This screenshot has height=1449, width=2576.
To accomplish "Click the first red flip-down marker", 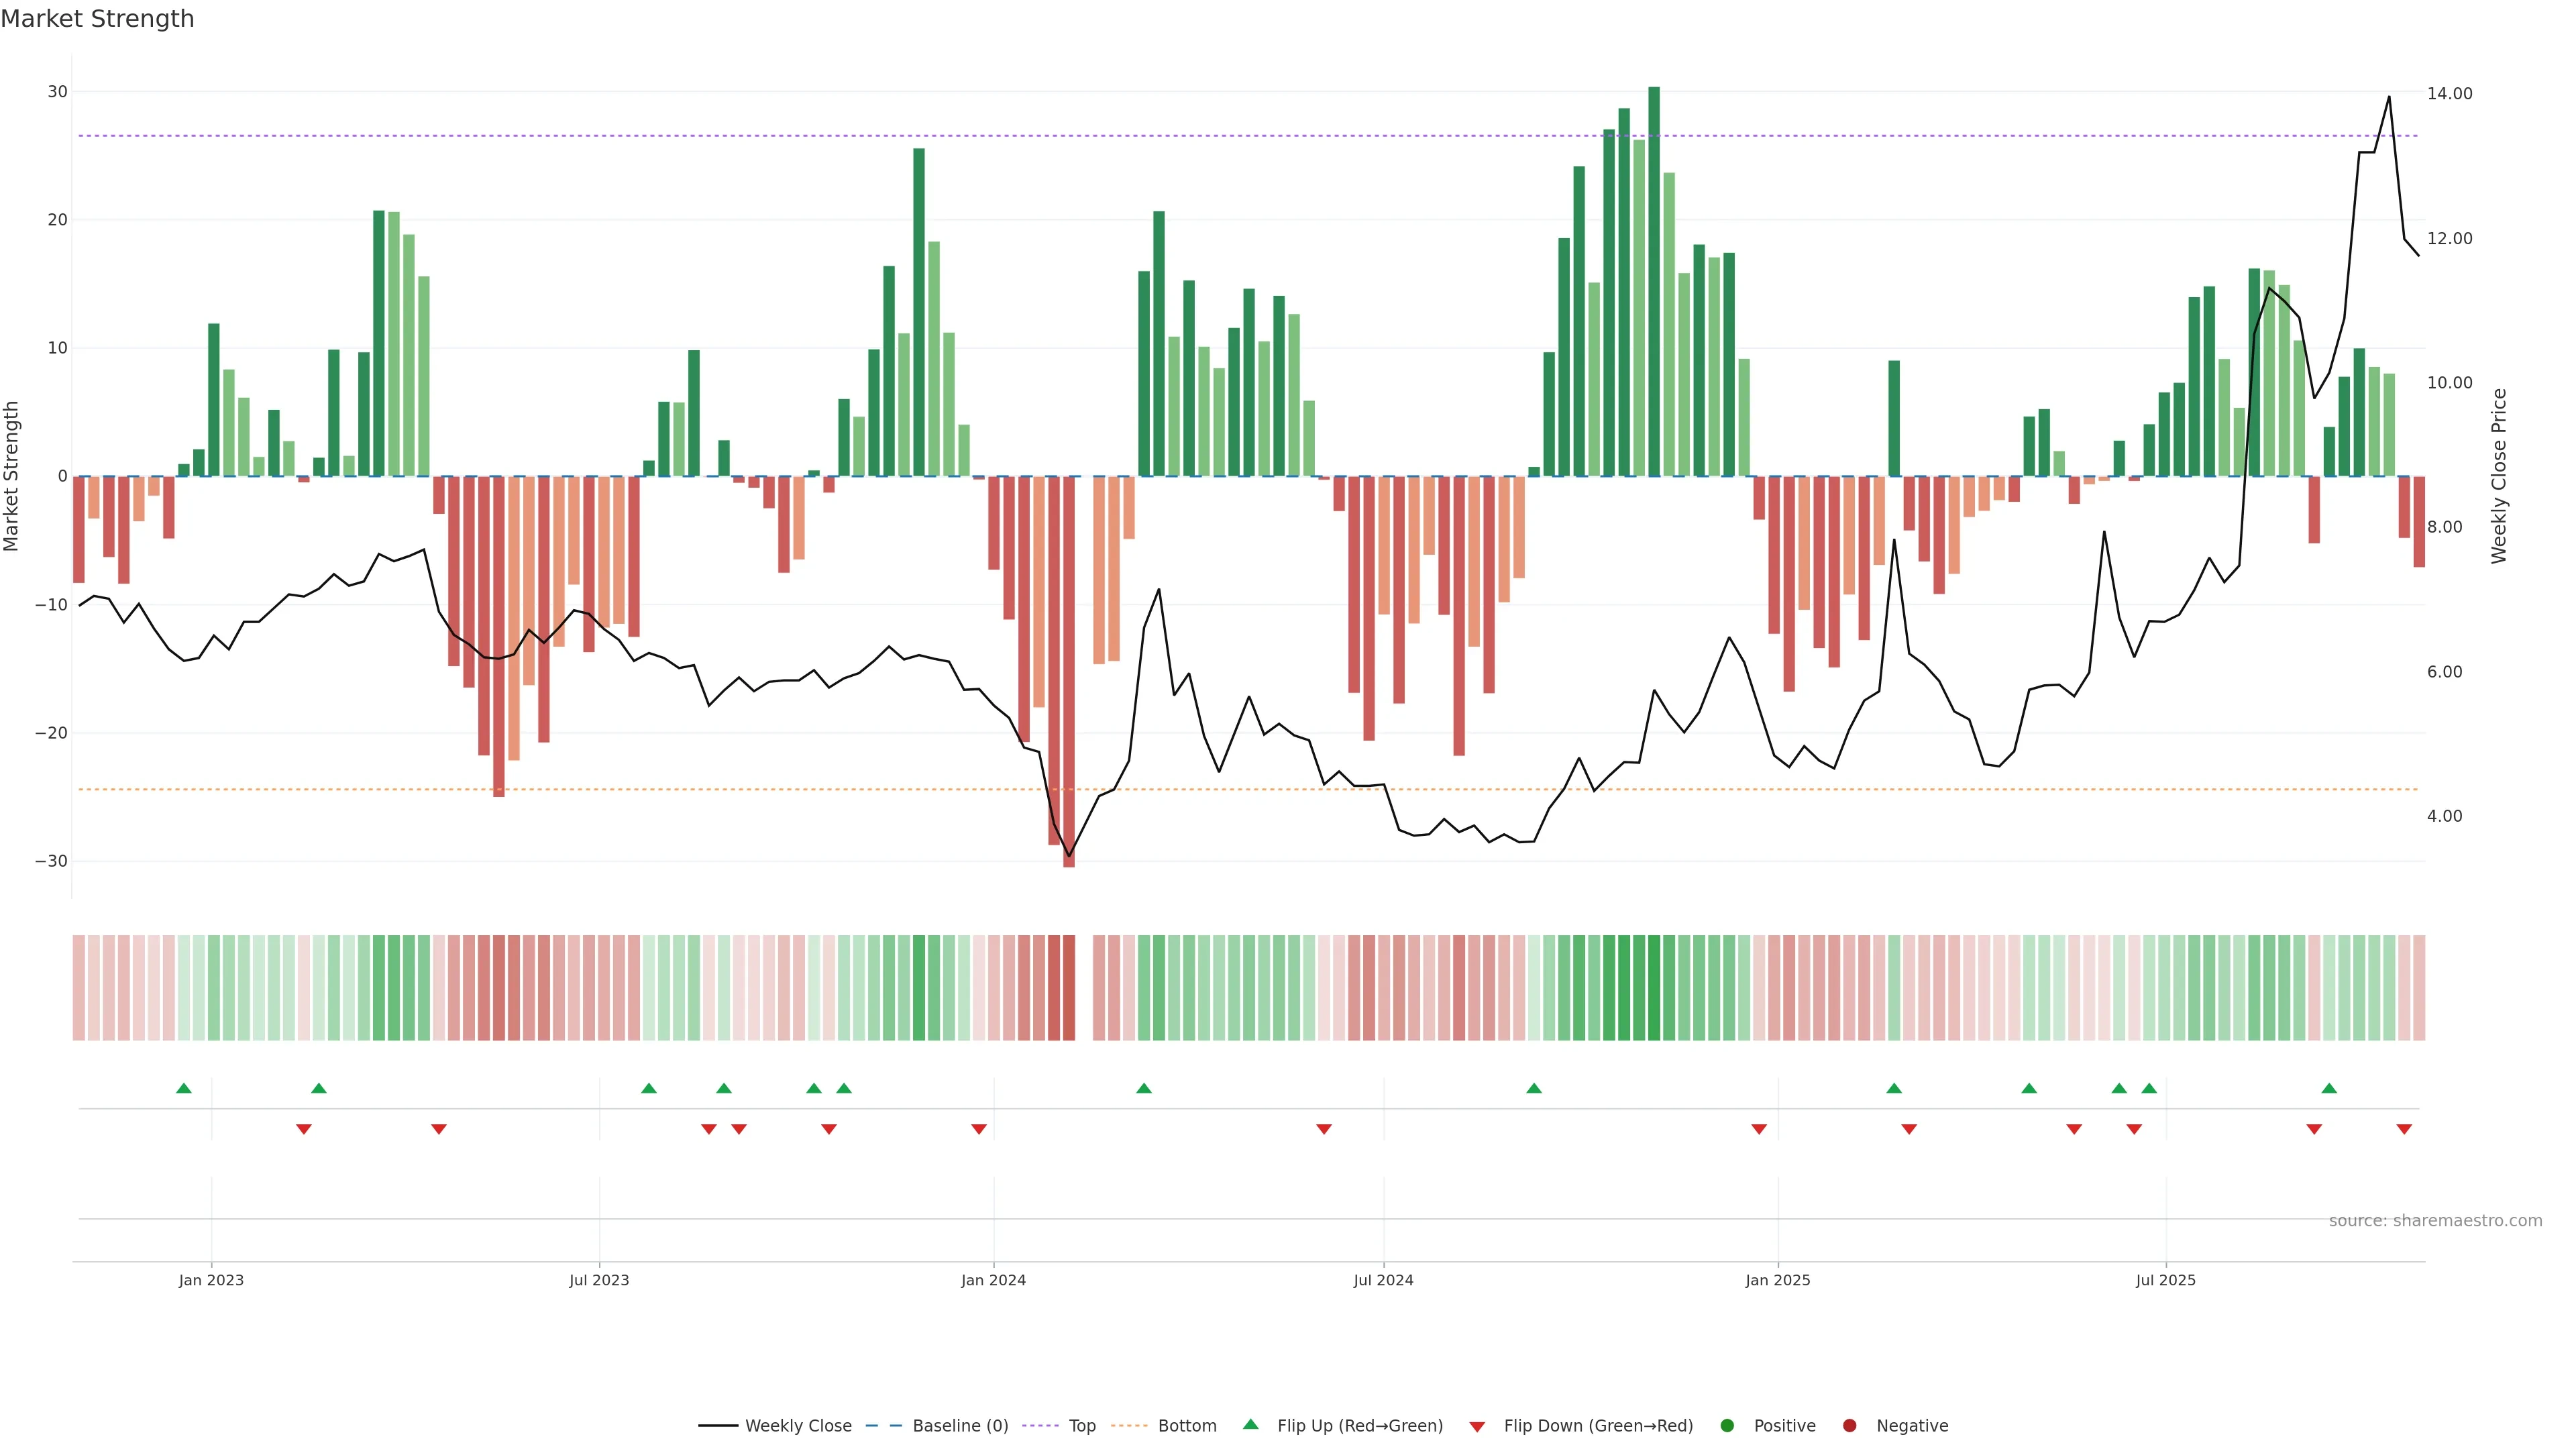I will click(x=304, y=1129).
